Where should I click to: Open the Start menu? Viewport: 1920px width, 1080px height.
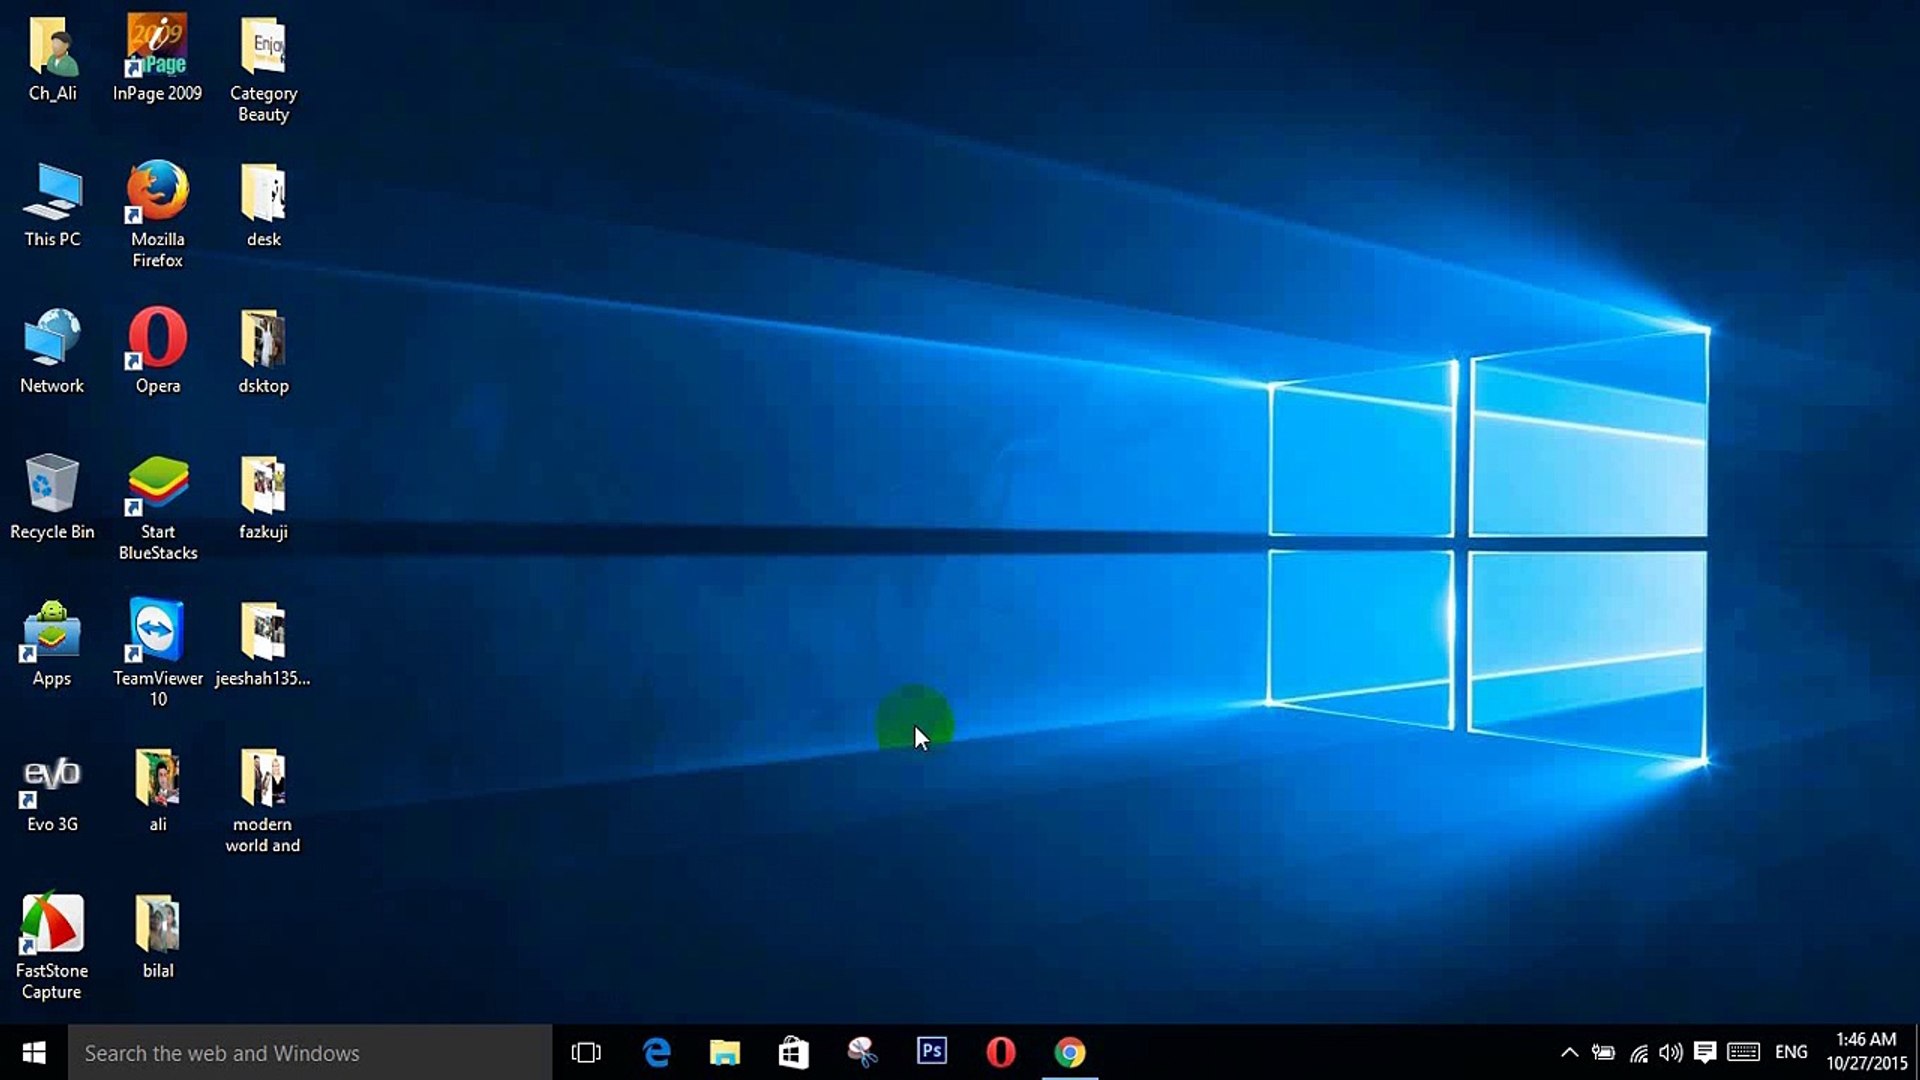34,1052
